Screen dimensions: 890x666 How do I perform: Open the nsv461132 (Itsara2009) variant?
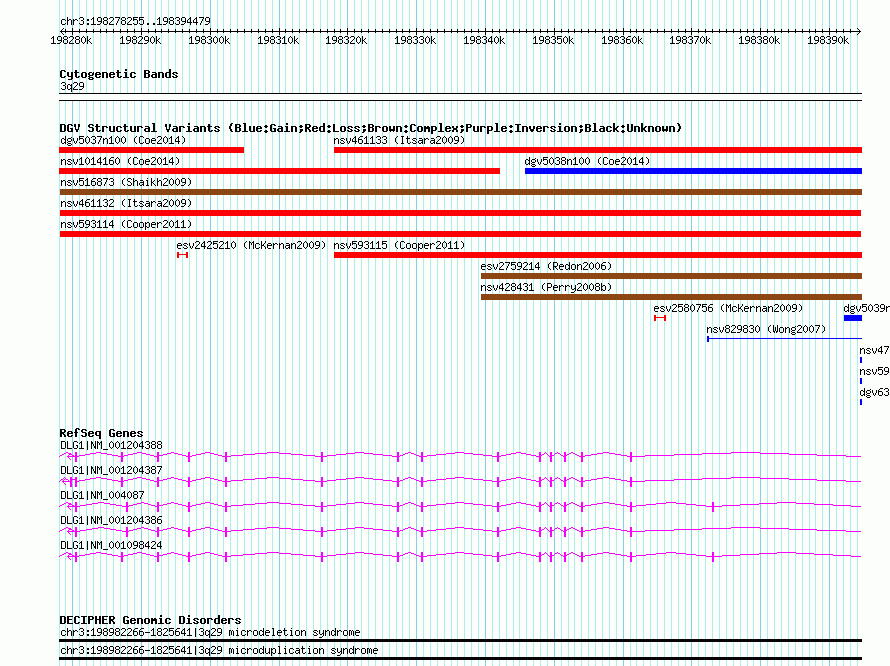pyautogui.click(x=460, y=213)
